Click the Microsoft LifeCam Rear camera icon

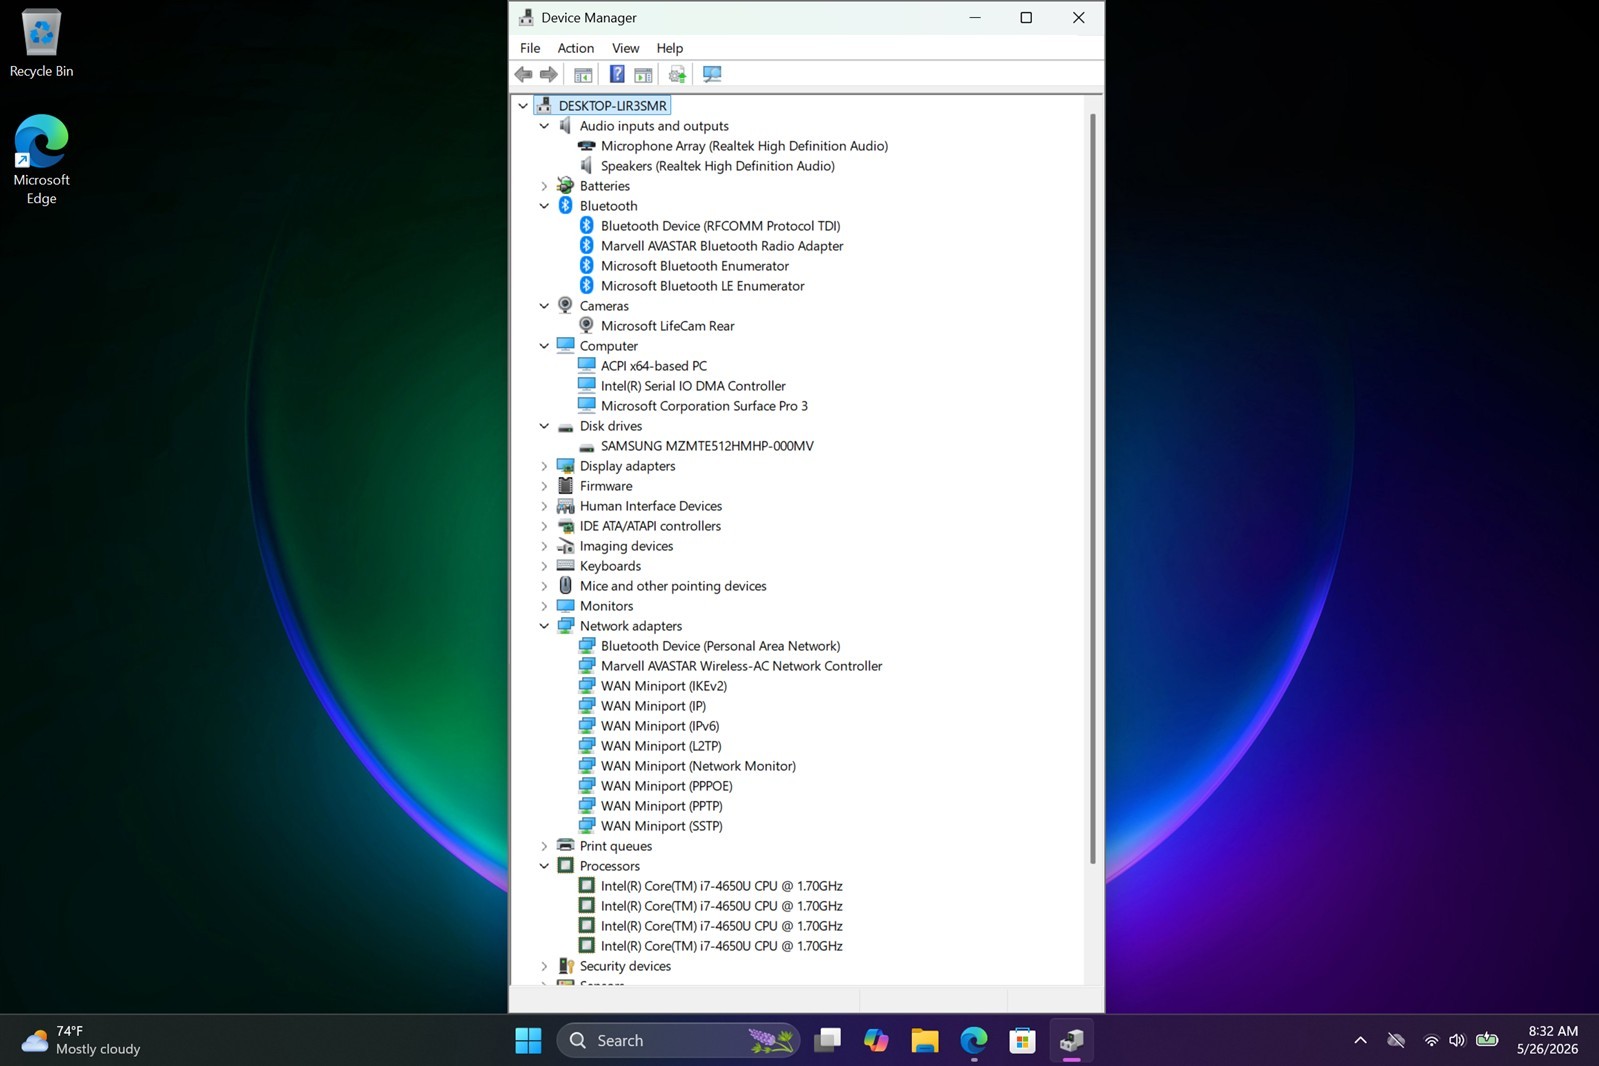pyautogui.click(x=587, y=326)
